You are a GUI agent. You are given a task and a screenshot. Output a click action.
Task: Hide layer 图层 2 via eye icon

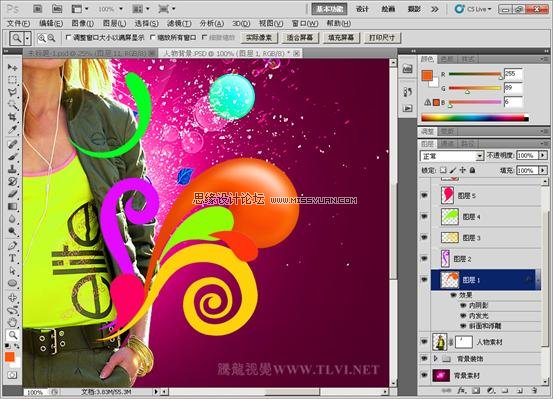(424, 259)
